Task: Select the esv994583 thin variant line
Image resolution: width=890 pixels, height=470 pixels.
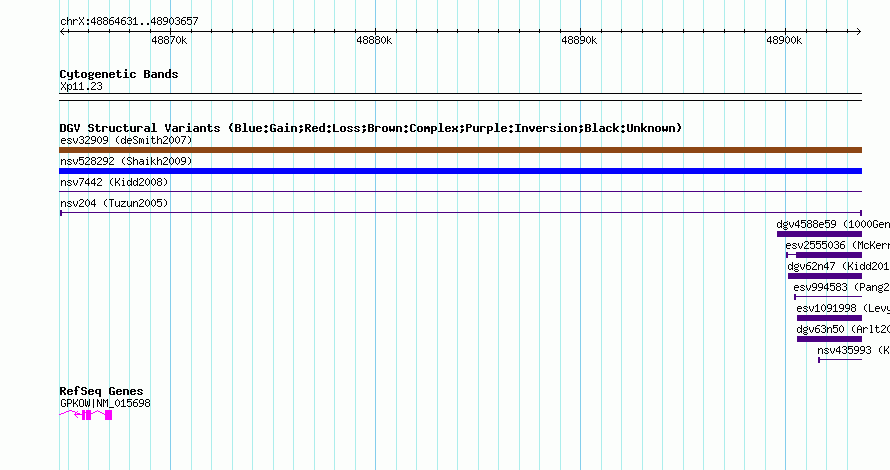Action: coord(828,297)
